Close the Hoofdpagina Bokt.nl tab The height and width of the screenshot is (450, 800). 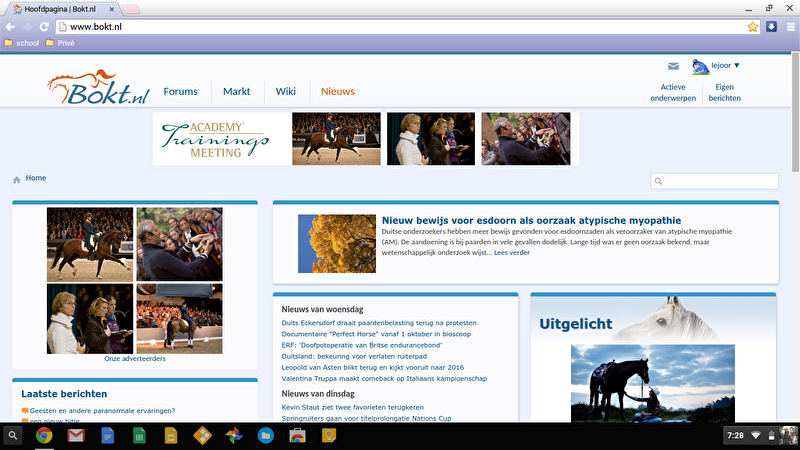point(112,9)
